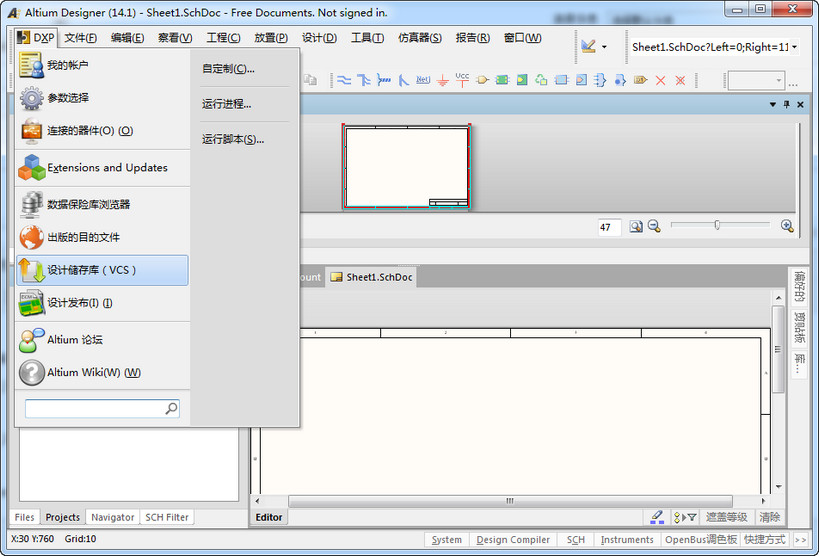Open Altium 论坛 entry

pyautogui.click(x=102, y=340)
